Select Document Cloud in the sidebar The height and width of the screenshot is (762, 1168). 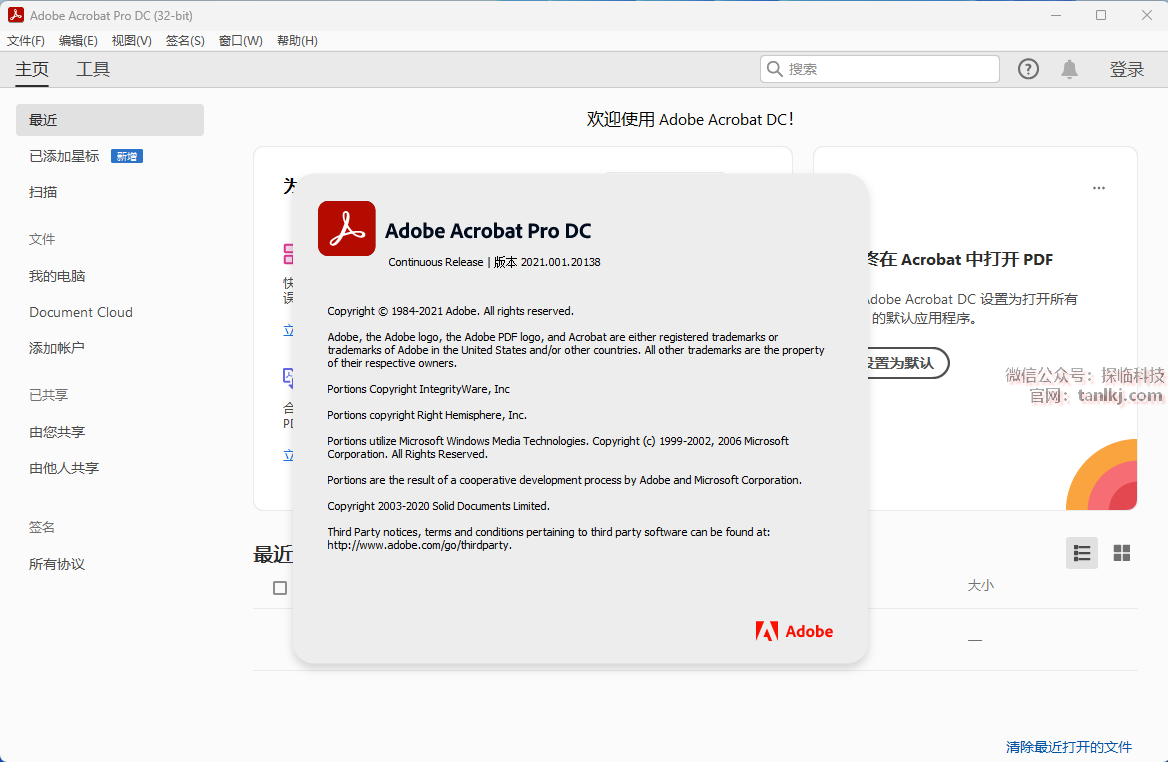pyautogui.click(x=81, y=312)
